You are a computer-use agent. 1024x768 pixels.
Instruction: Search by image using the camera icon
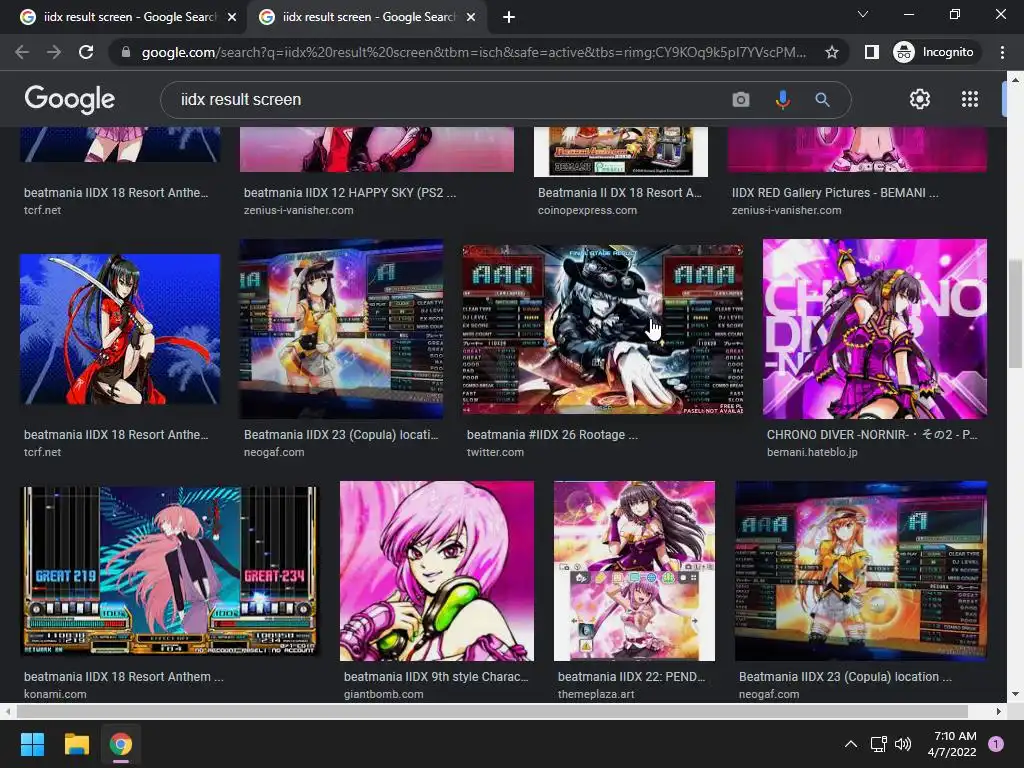pos(741,99)
